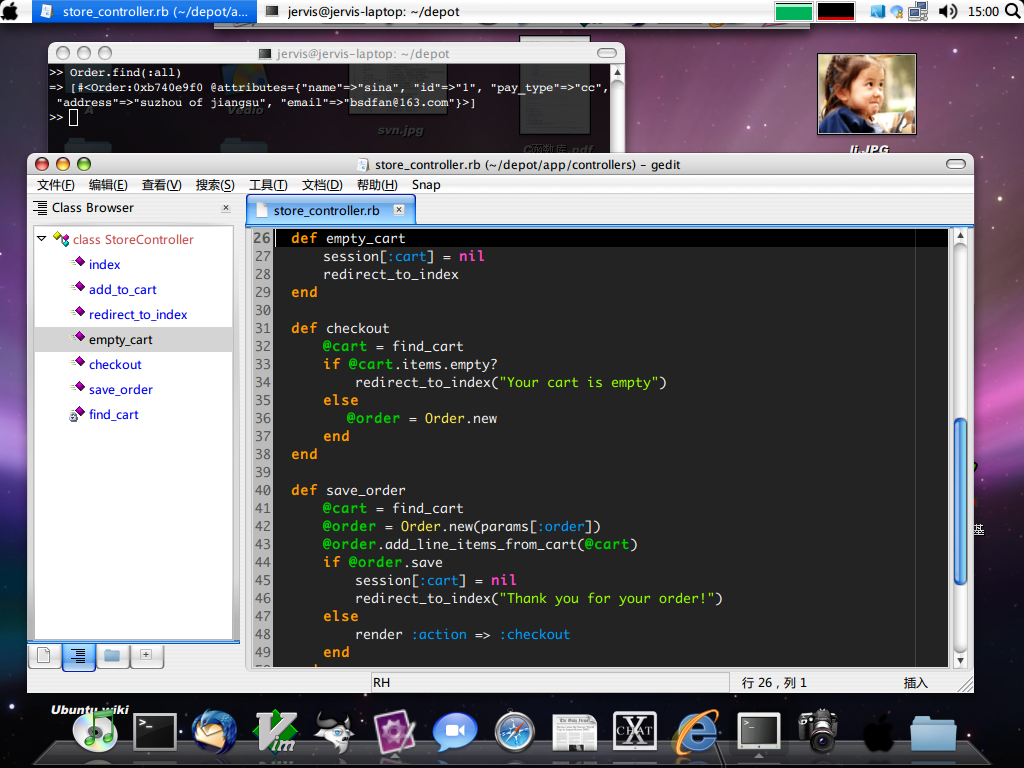The width and height of the screenshot is (1024, 768).
Task: Click the editor scrollbar down arrow
Action: pos(960,660)
